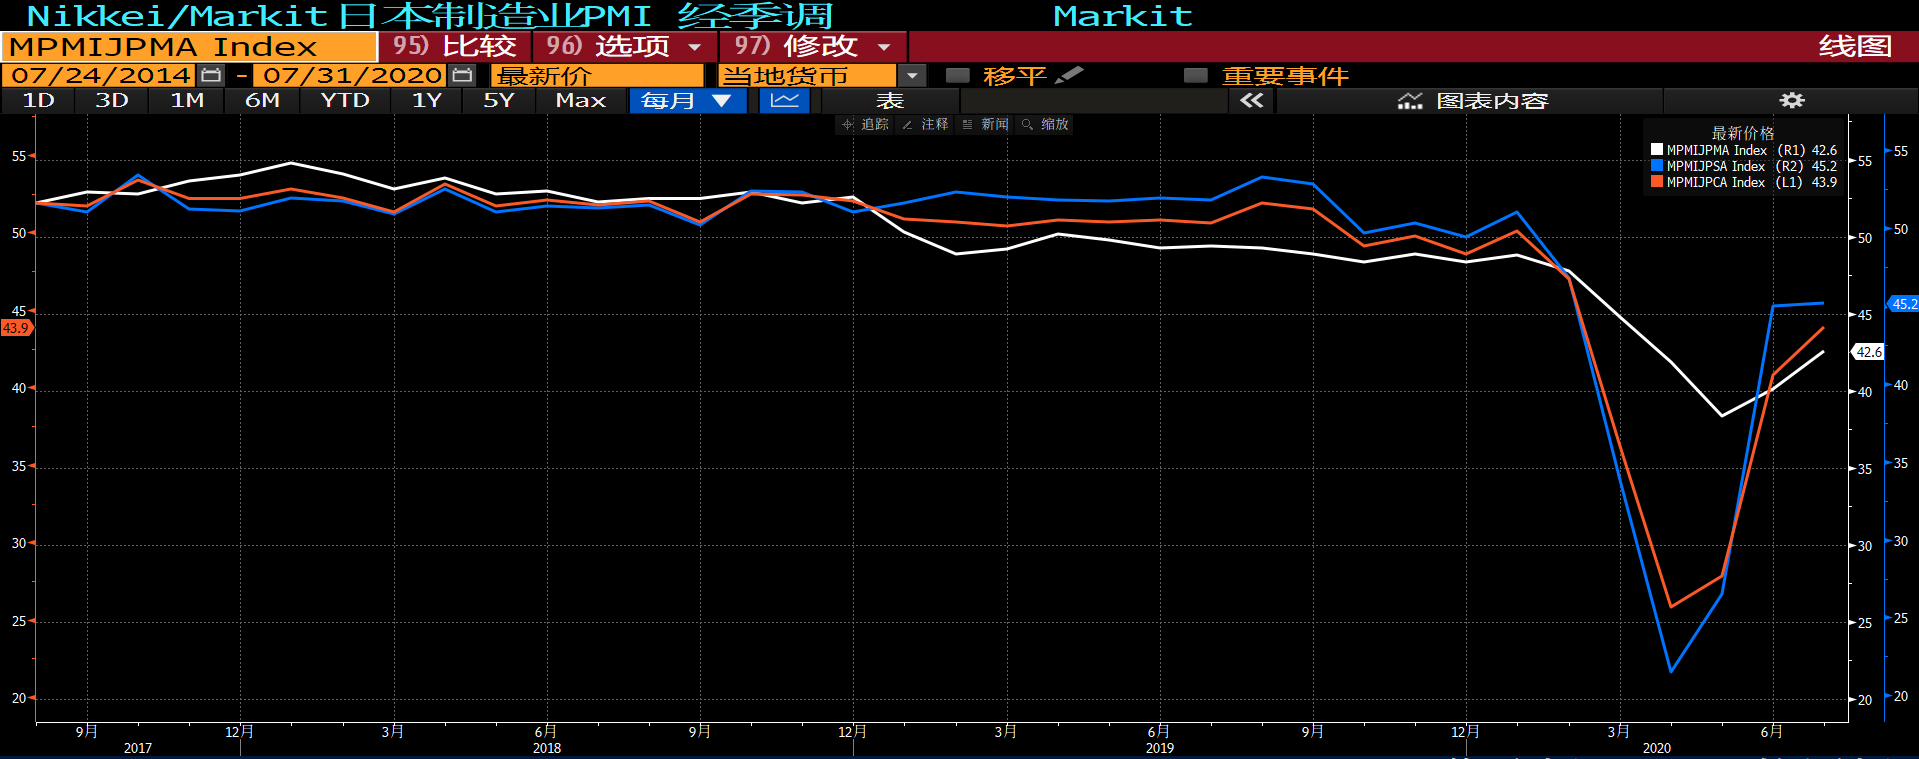This screenshot has height=759, width=1919.
Task: Select the 1D range tab
Action: coord(38,100)
